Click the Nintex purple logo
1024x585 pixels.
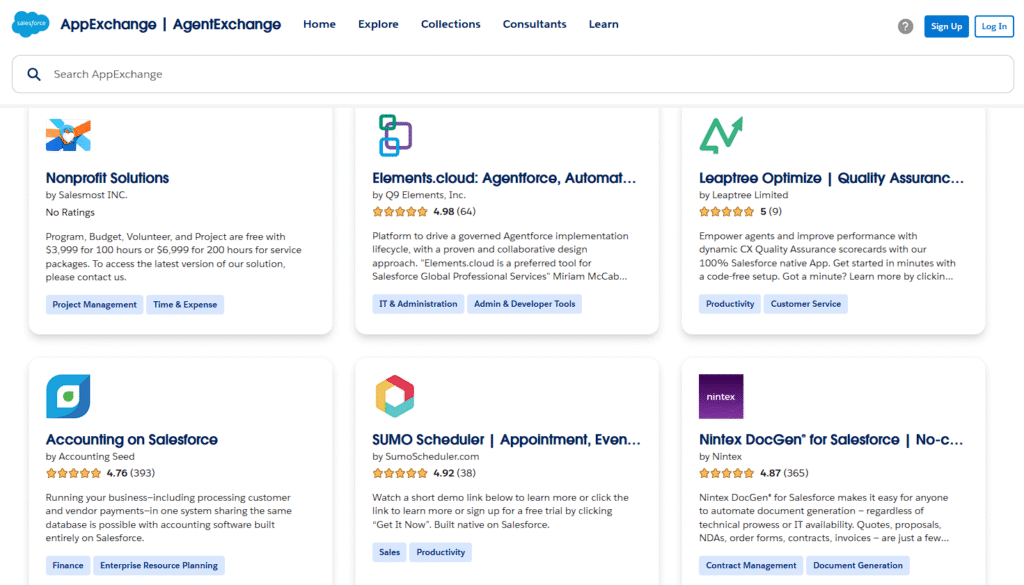pyautogui.click(x=721, y=396)
